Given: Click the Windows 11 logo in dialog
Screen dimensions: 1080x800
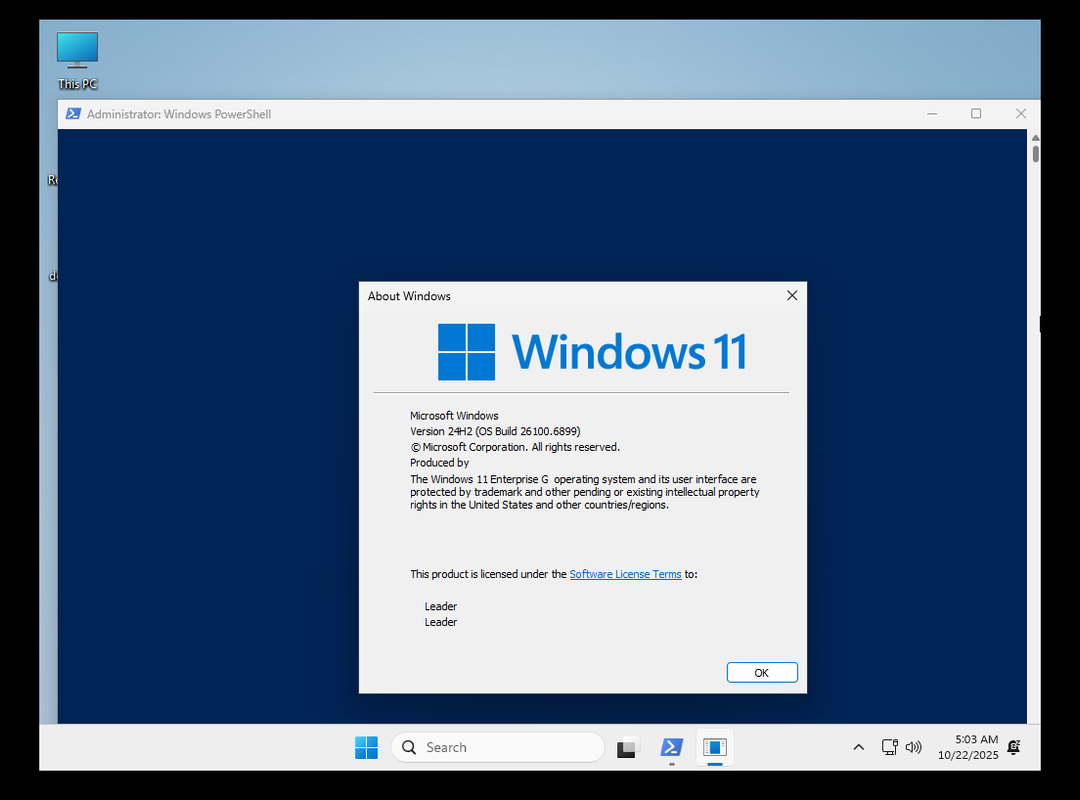Looking at the screenshot, I should coord(592,352).
